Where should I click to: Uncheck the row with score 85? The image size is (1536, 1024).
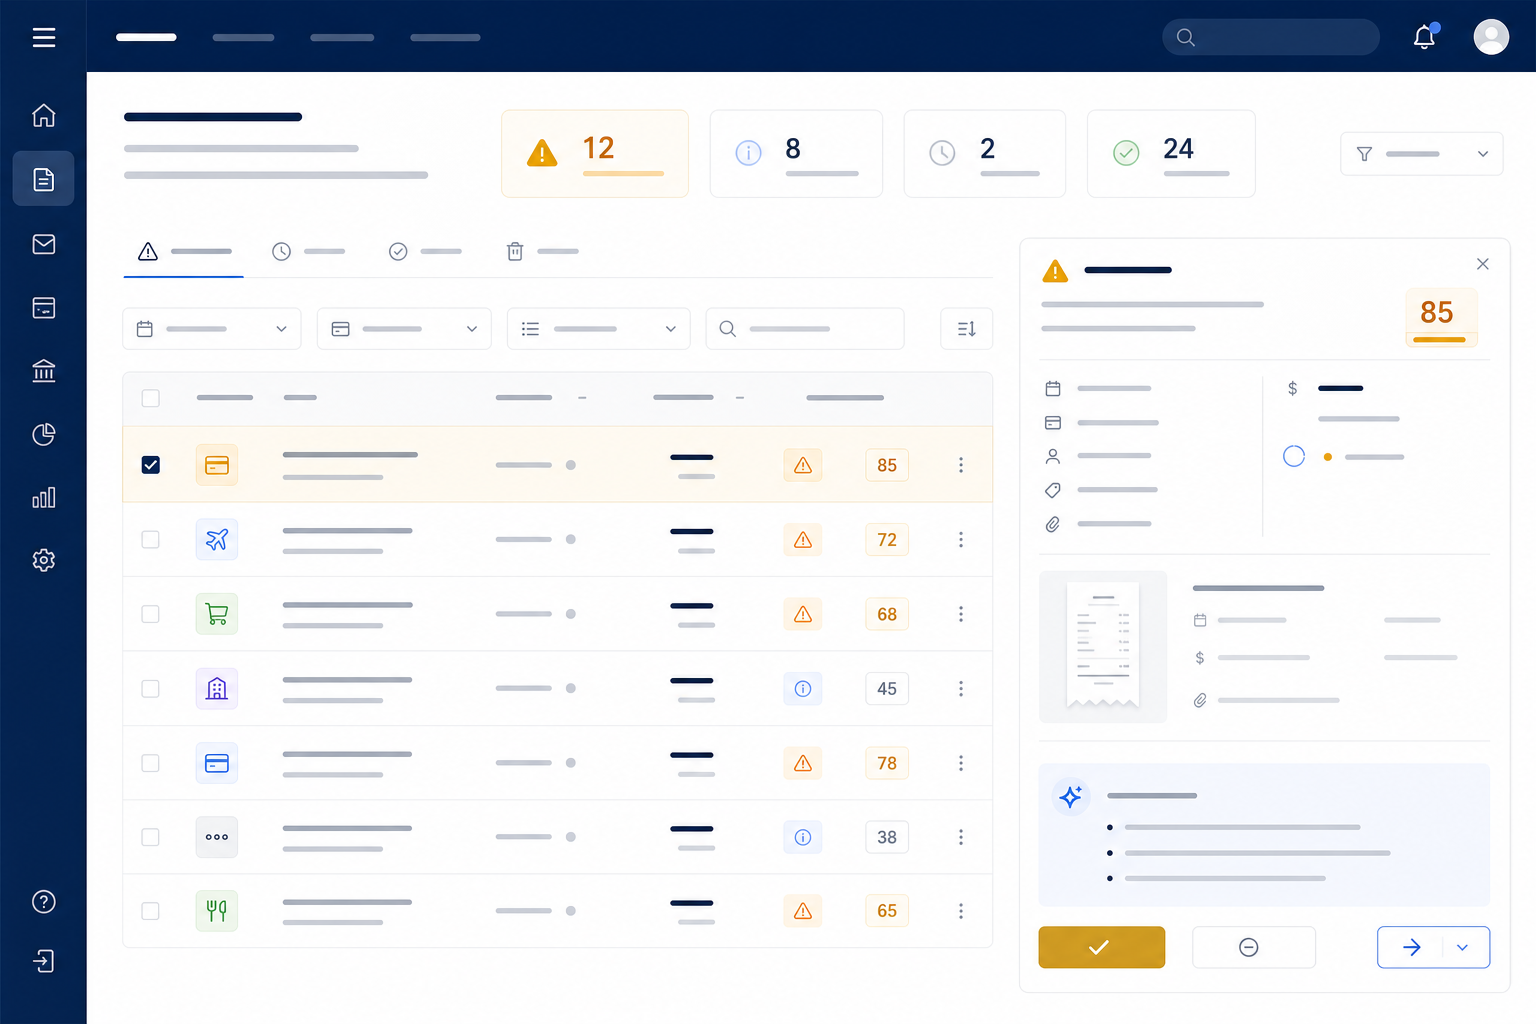(x=150, y=465)
